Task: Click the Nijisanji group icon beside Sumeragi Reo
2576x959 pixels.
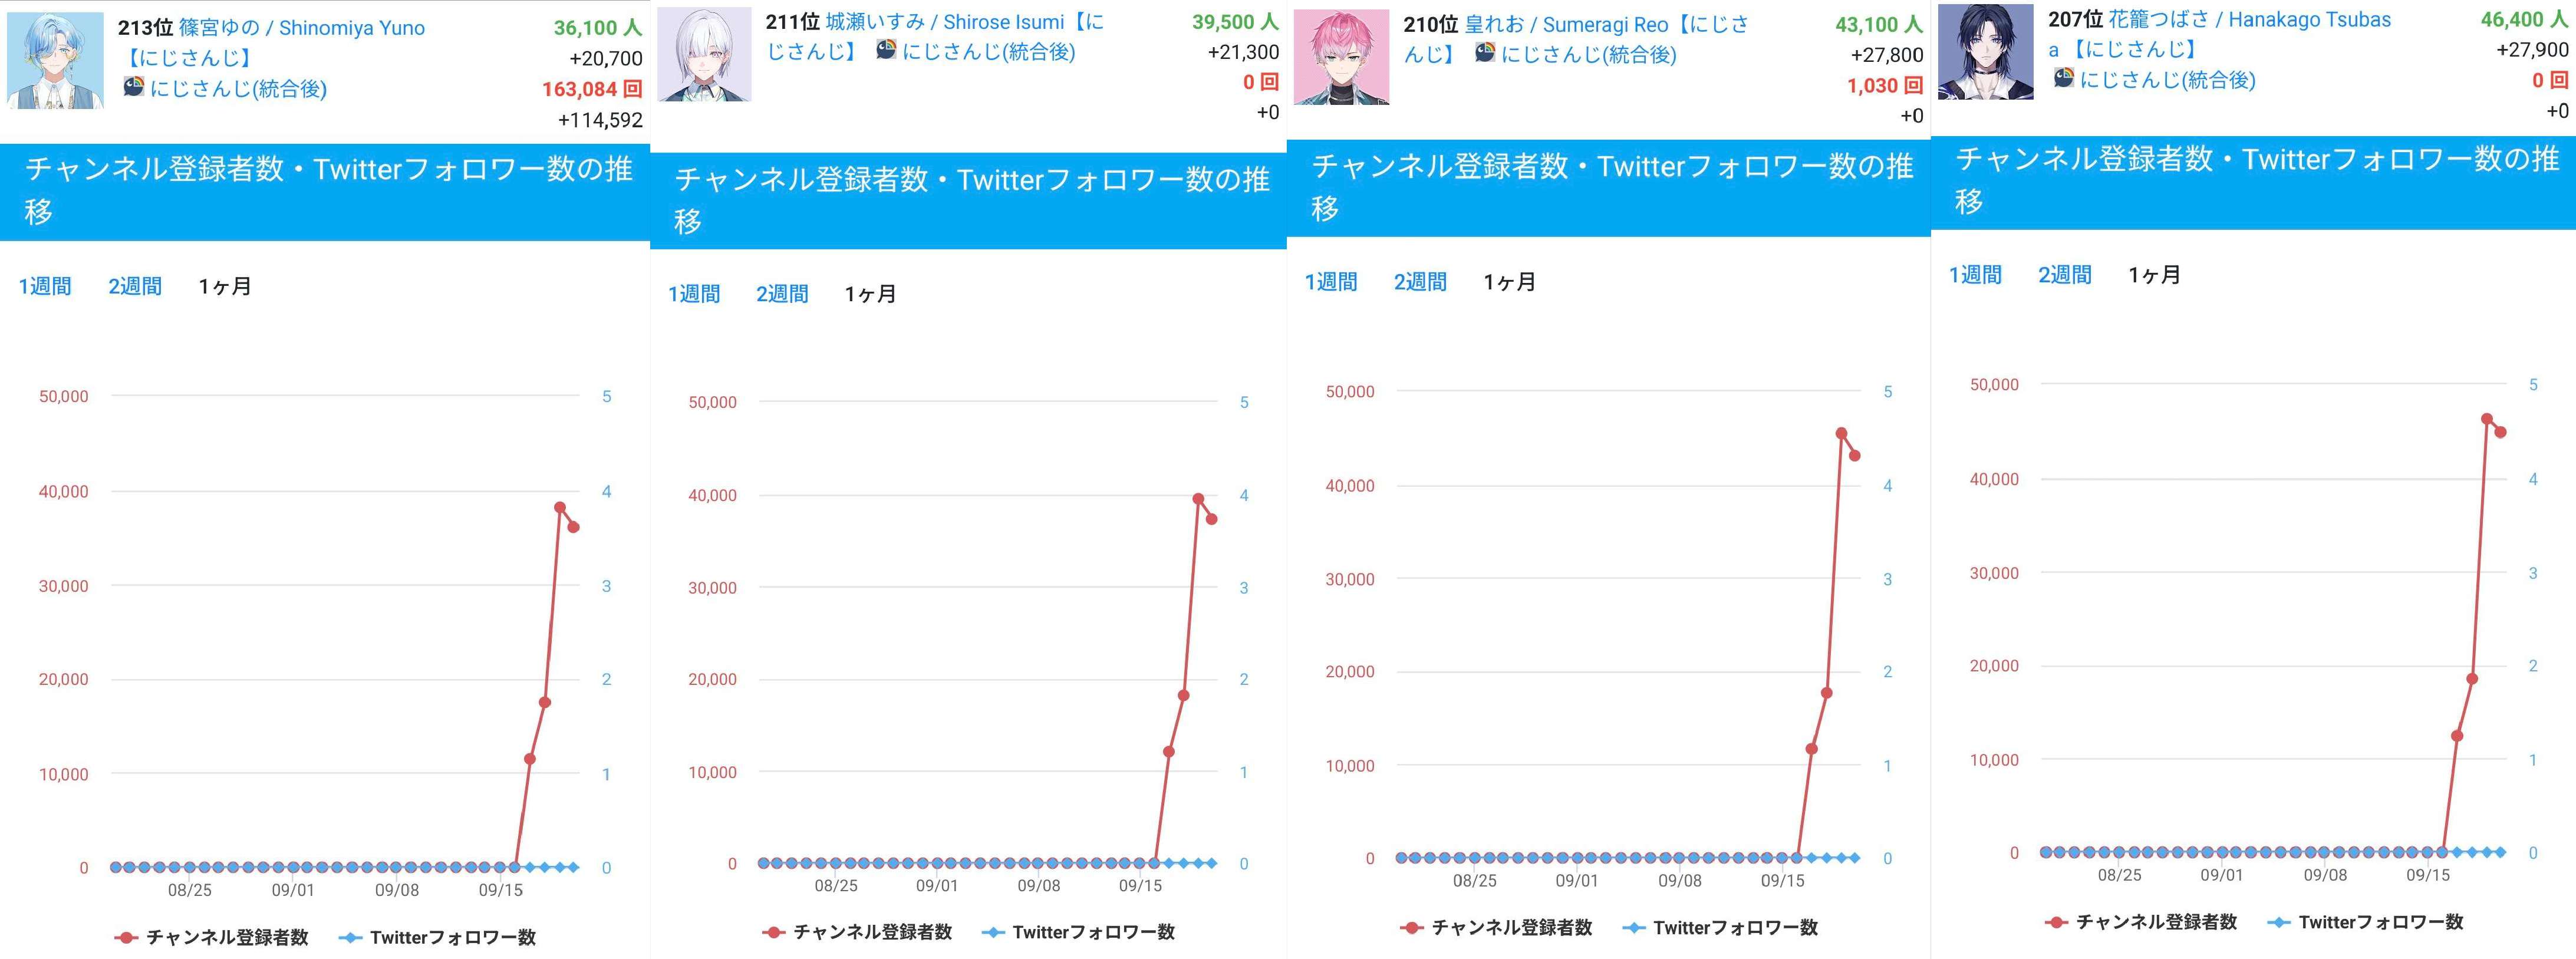Action: click(1485, 53)
